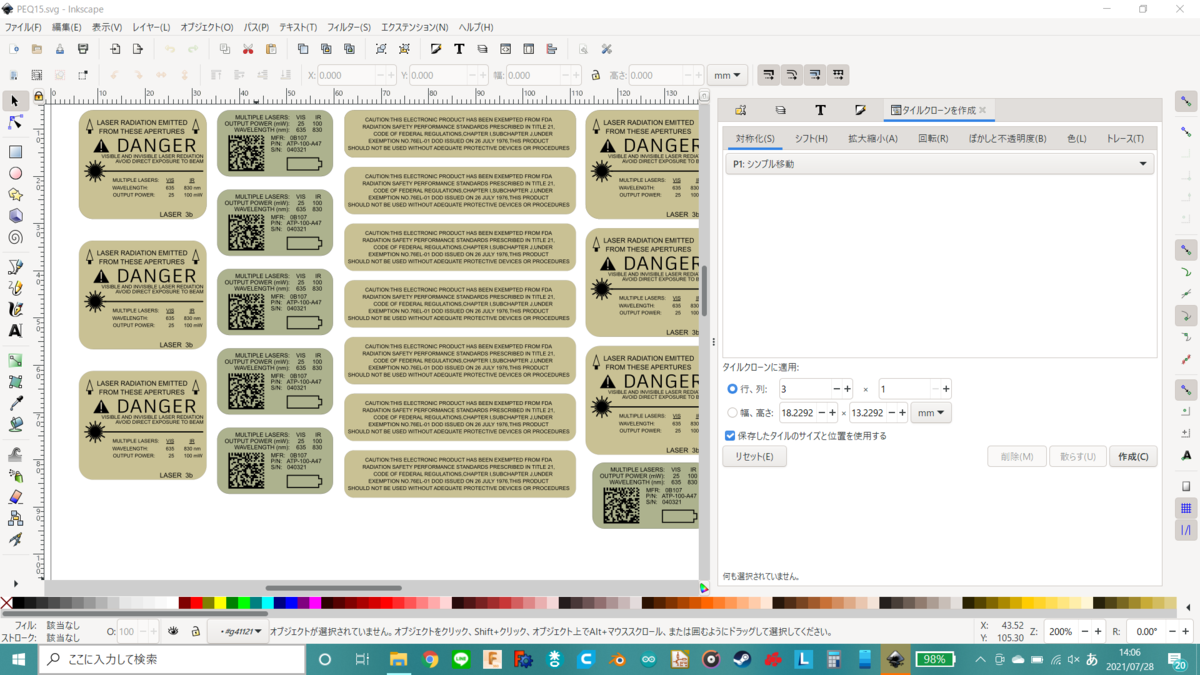Open the エクステンション(N) menu
The image size is (1200, 675).
coord(414,27)
